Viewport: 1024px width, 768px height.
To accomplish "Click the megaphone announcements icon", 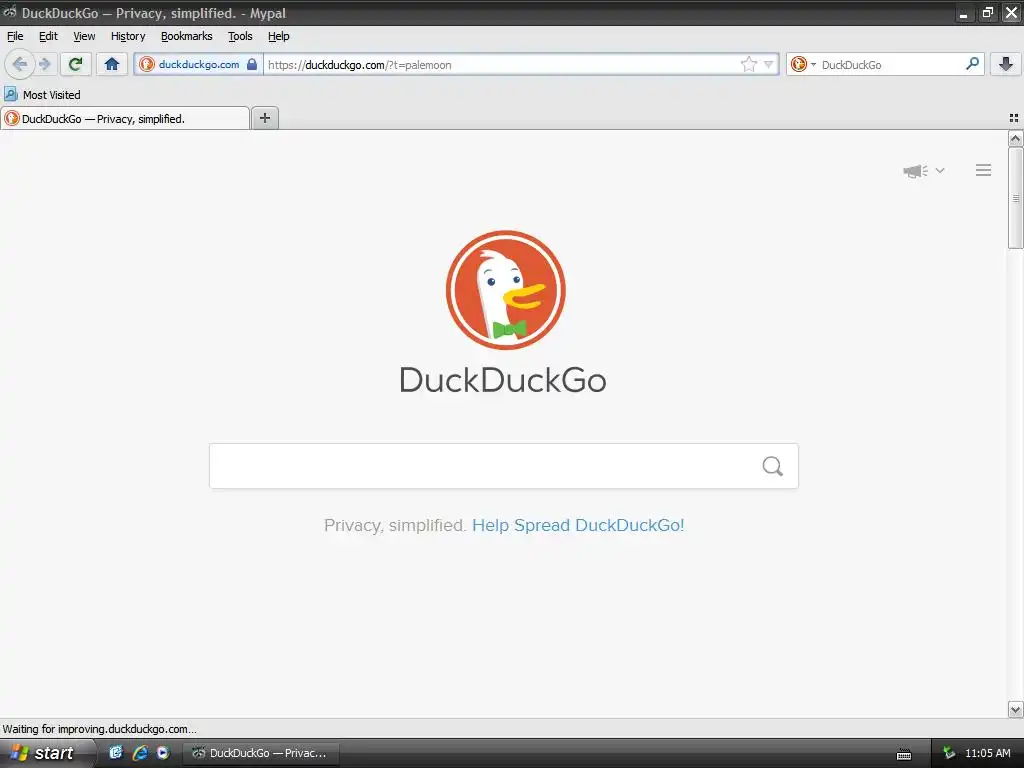I will 915,170.
